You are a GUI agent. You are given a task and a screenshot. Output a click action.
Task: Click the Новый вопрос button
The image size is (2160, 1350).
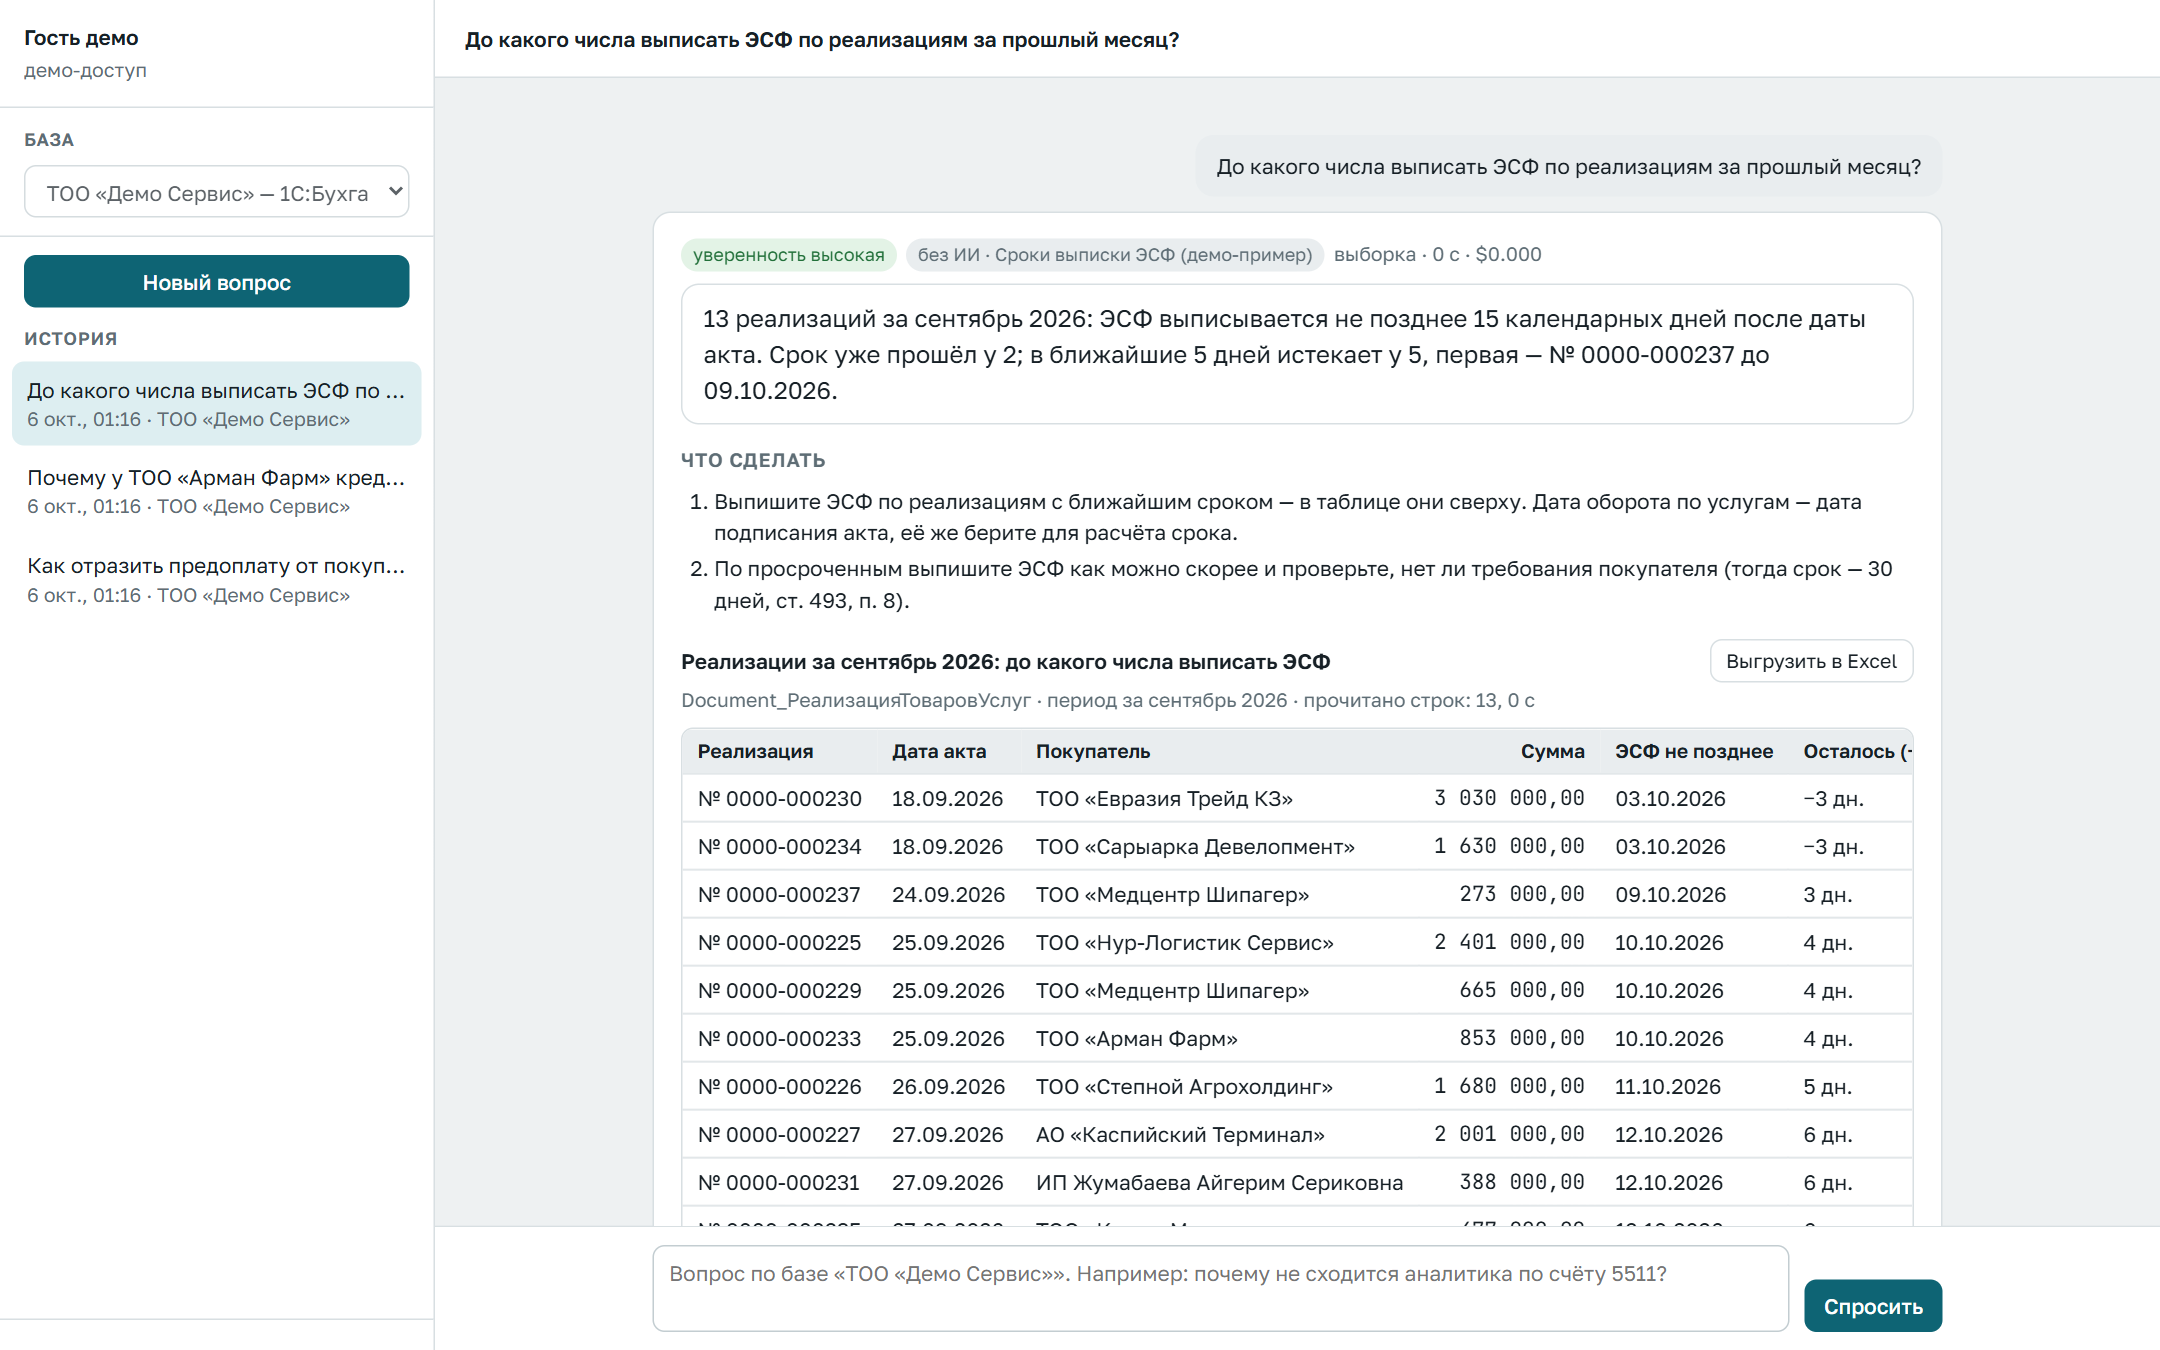click(x=216, y=282)
